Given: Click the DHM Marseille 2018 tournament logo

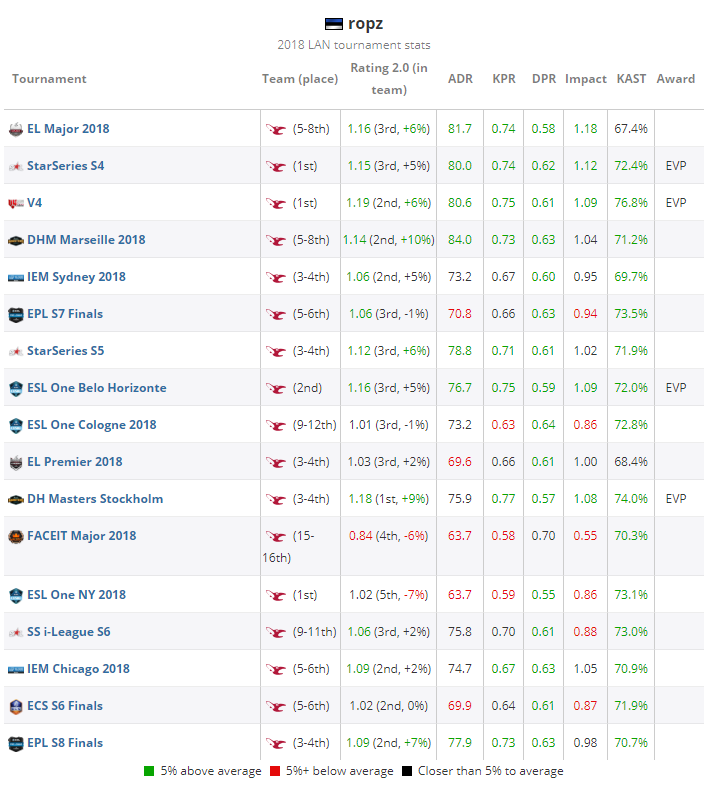Looking at the screenshot, I should [x=15, y=240].
